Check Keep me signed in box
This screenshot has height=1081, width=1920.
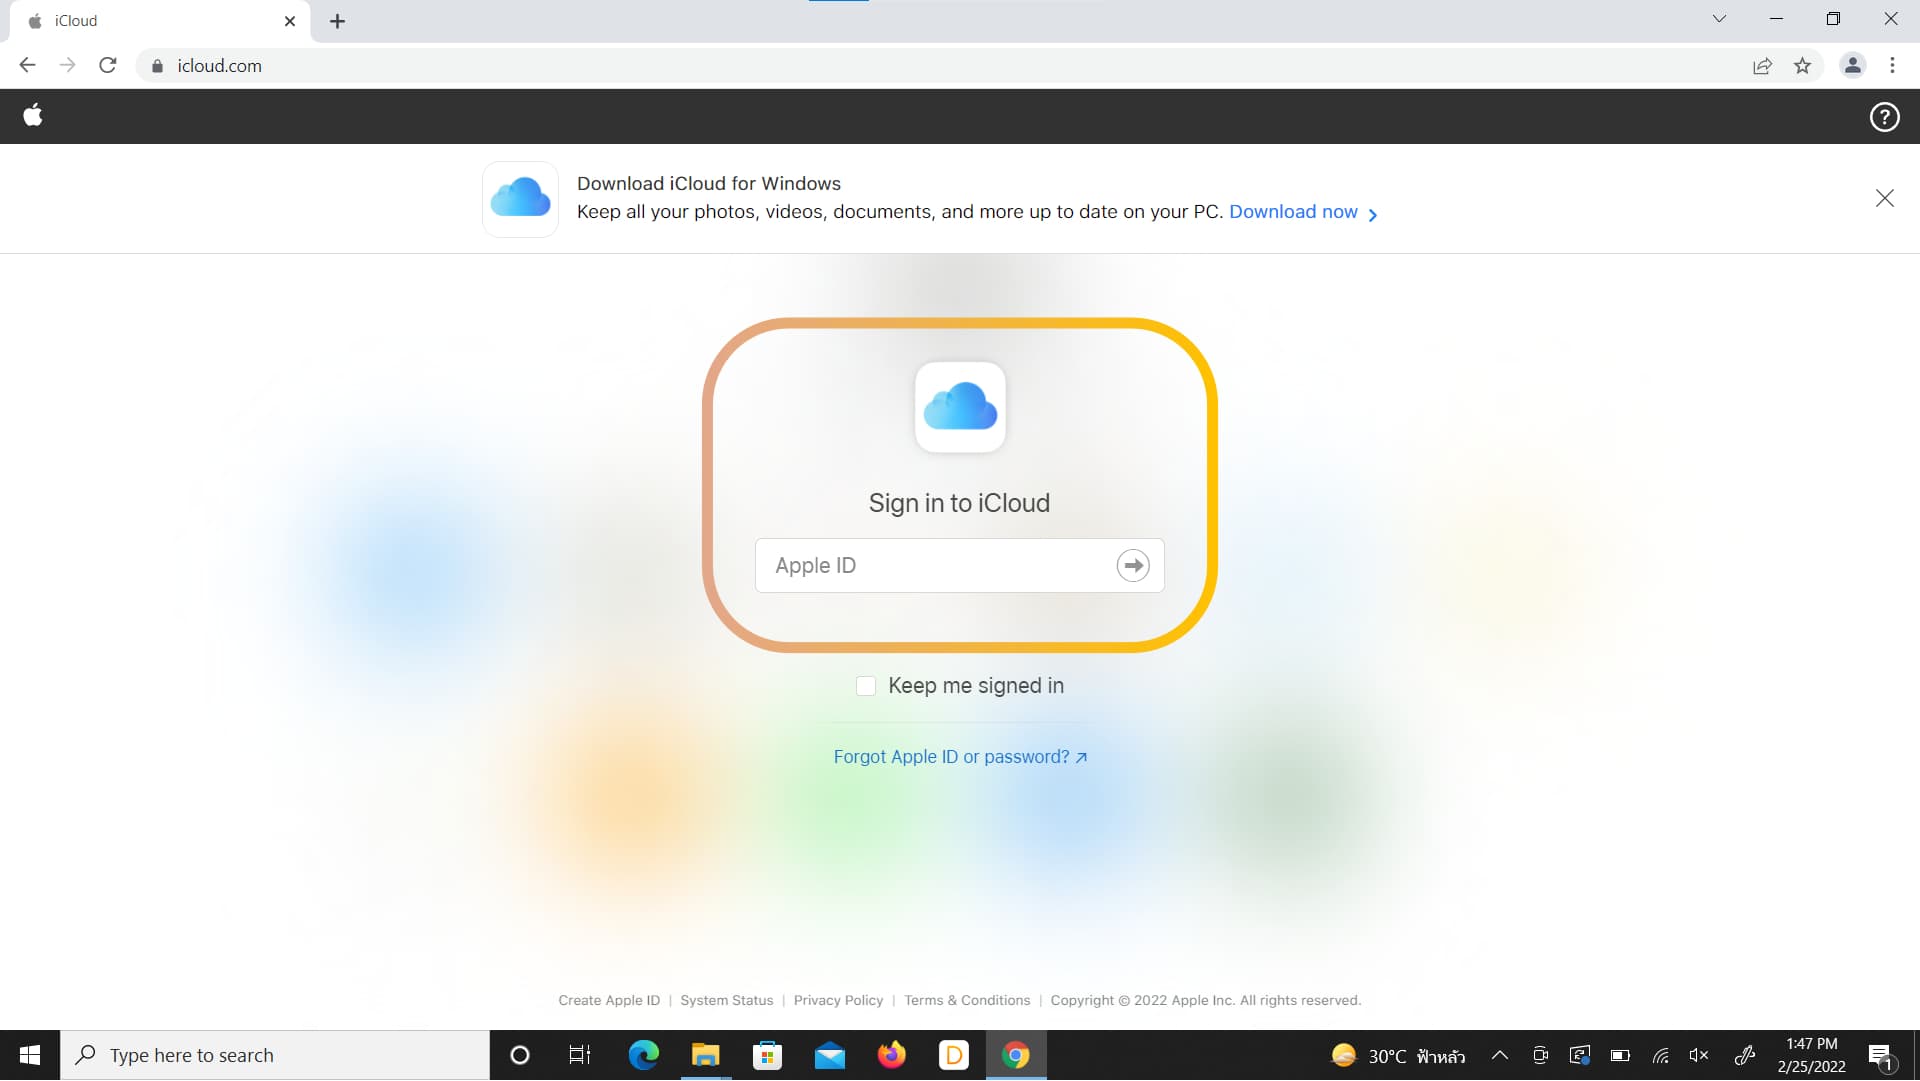[866, 686]
